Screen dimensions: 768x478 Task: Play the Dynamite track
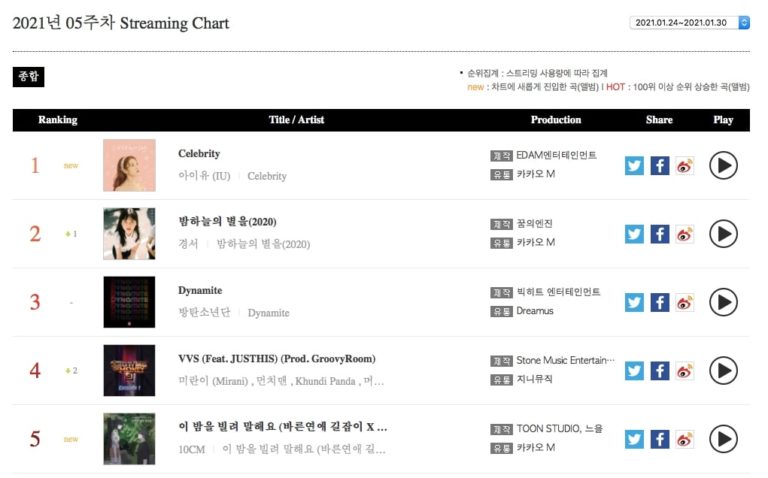click(x=723, y=302)
